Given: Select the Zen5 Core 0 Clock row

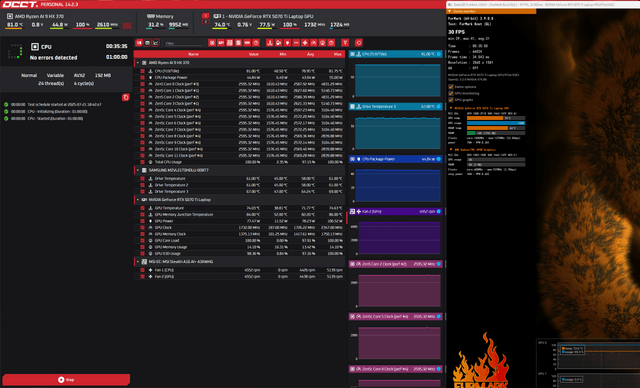Looking at the screenshot, I should (240, 84).
